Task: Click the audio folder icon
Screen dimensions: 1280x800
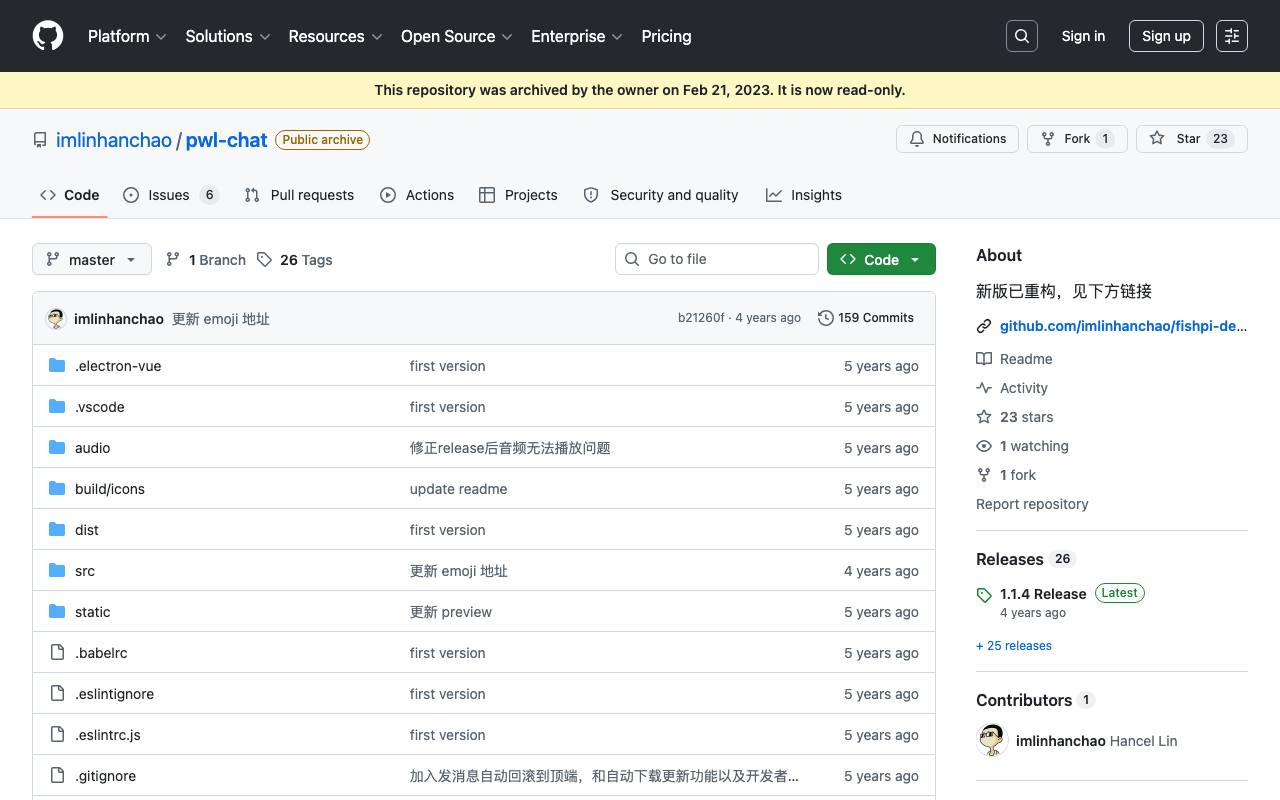Action: pyautogui.click(x=57, y=448)
